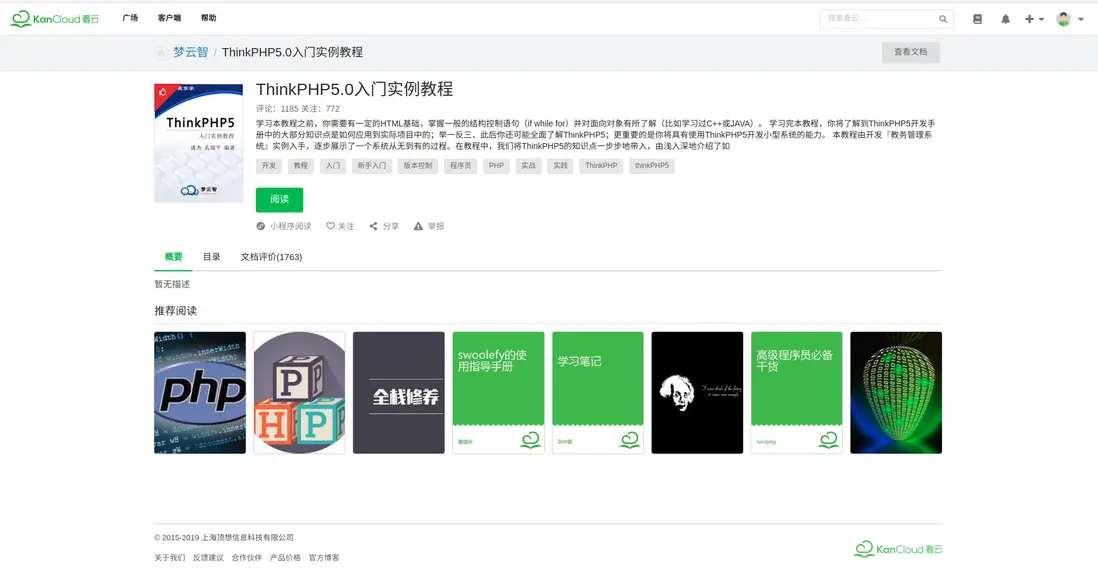This screenshot has width=1098, height=586.
Task: Click the 产品价格 footer link
Action: 285,558
